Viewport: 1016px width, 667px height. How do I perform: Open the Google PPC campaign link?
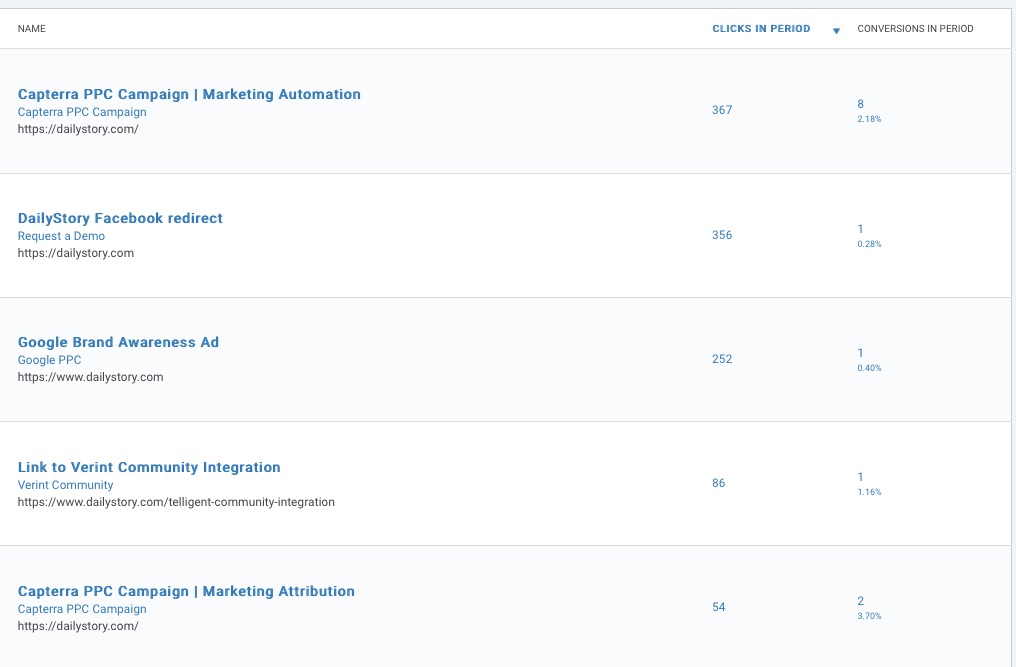pos(49,360)
